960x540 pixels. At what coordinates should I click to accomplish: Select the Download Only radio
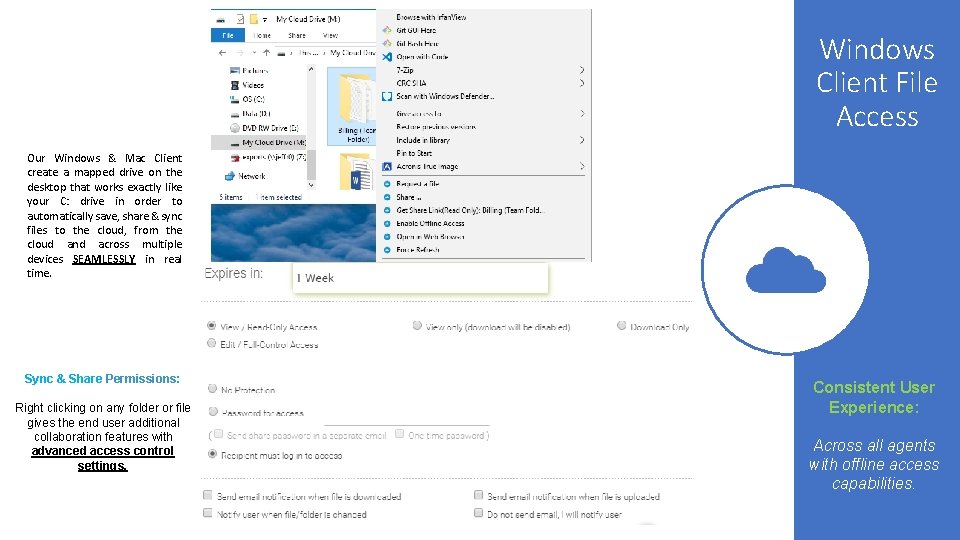coord(621,325)
